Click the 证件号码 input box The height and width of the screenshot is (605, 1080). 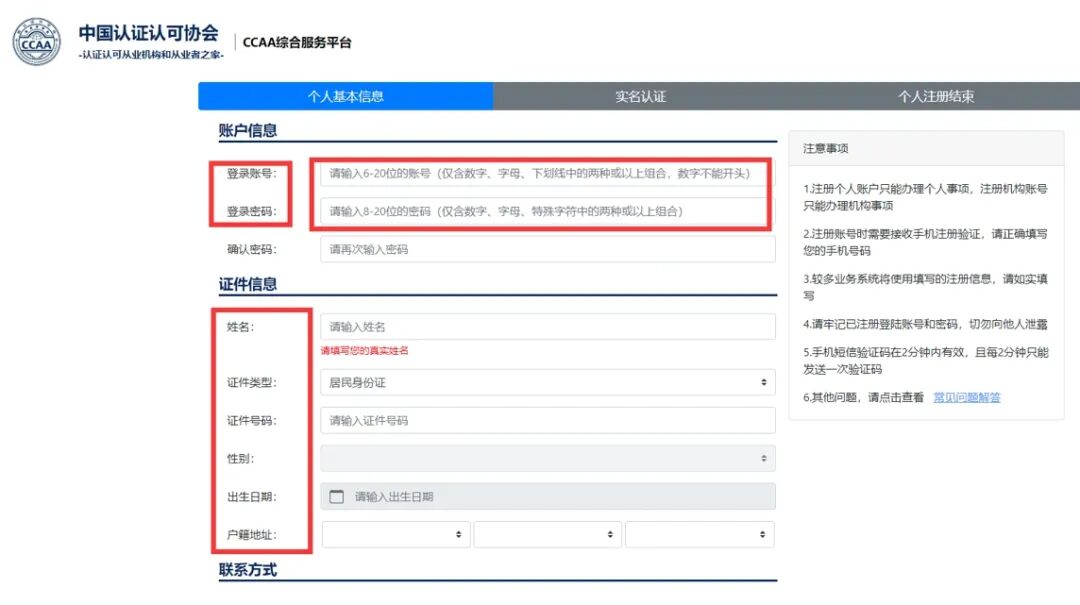(548, 419)
